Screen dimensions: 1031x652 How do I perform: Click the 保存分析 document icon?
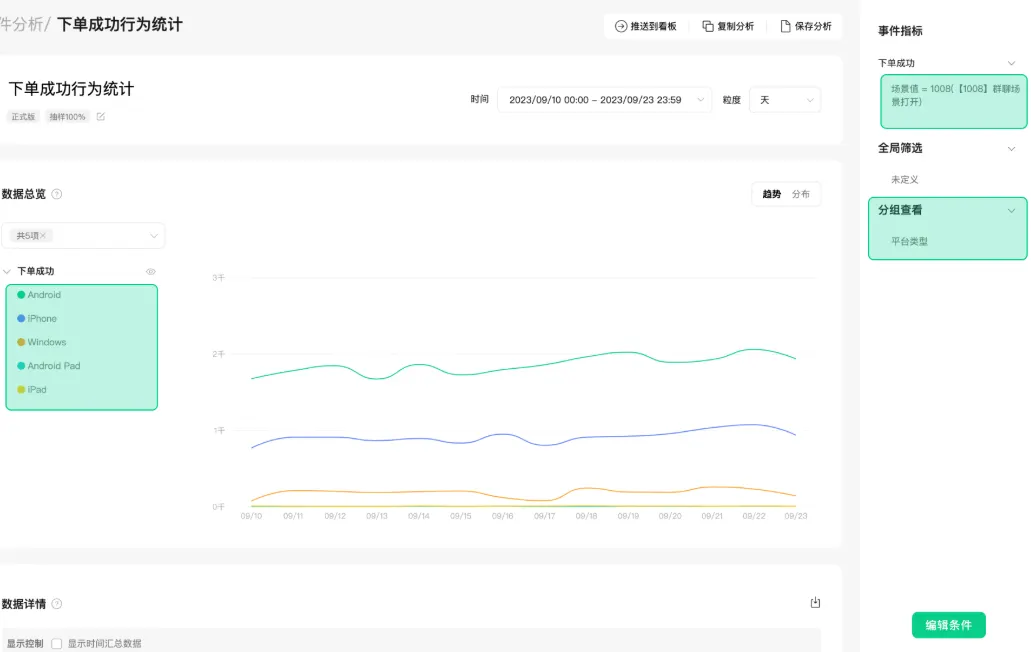coord(785,26)
